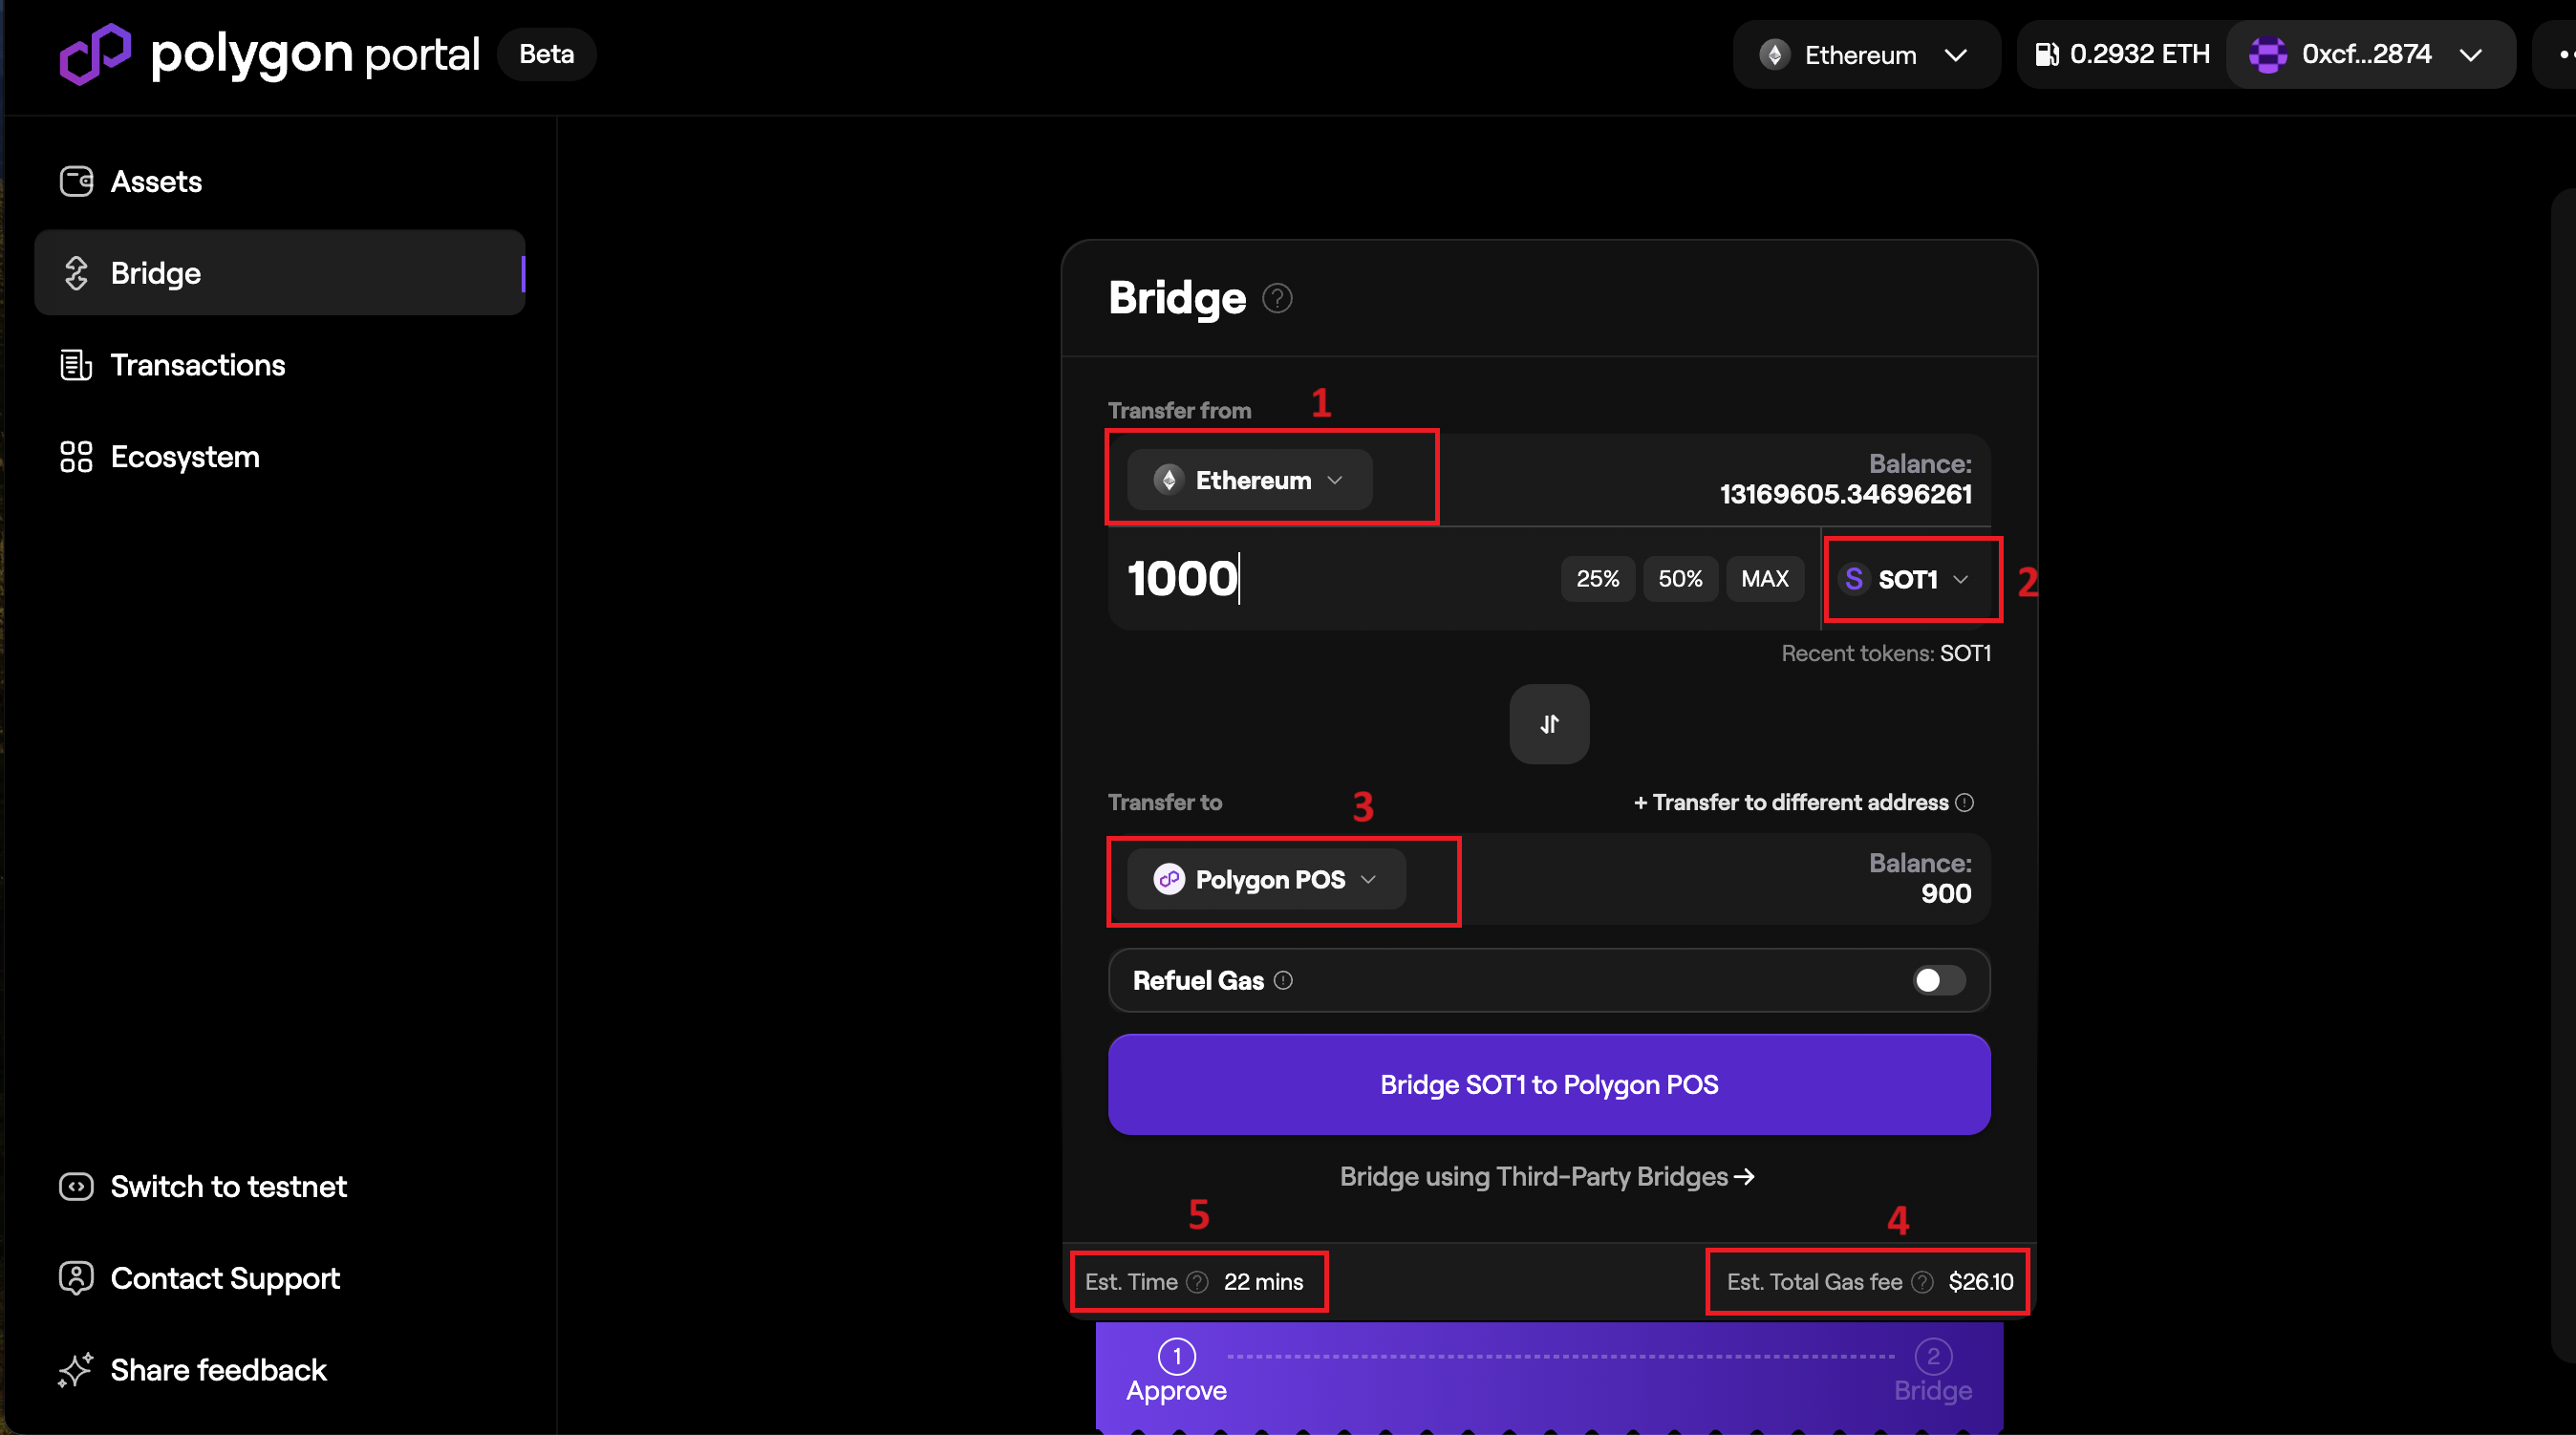
Task: Click the amount input field showing 1000
Action: [x=1330, y=579]
